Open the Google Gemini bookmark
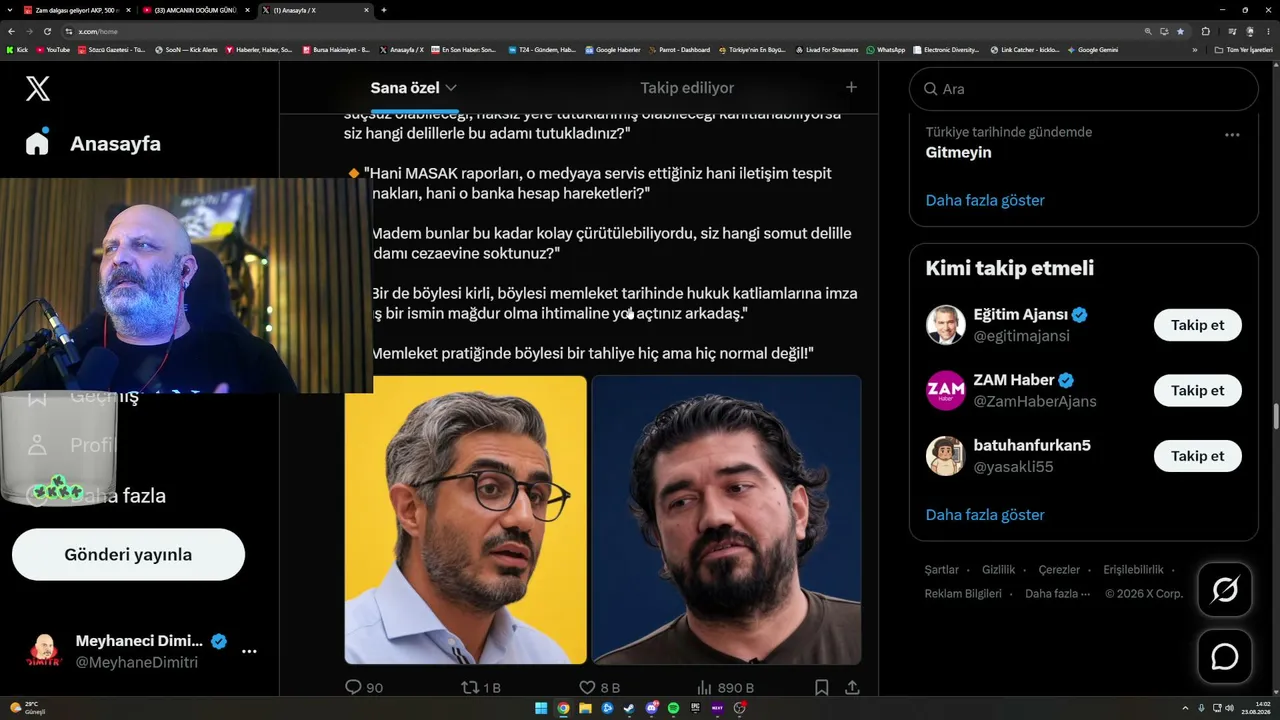The height and width of the screenshot is (720, 1280). point(1093,50)
